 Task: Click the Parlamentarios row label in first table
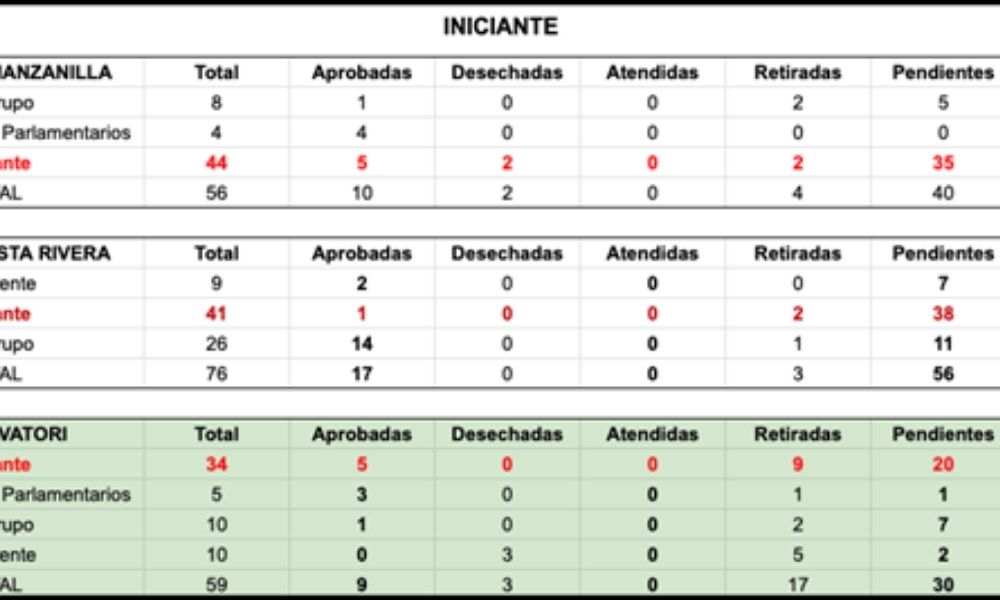point(66,133)
